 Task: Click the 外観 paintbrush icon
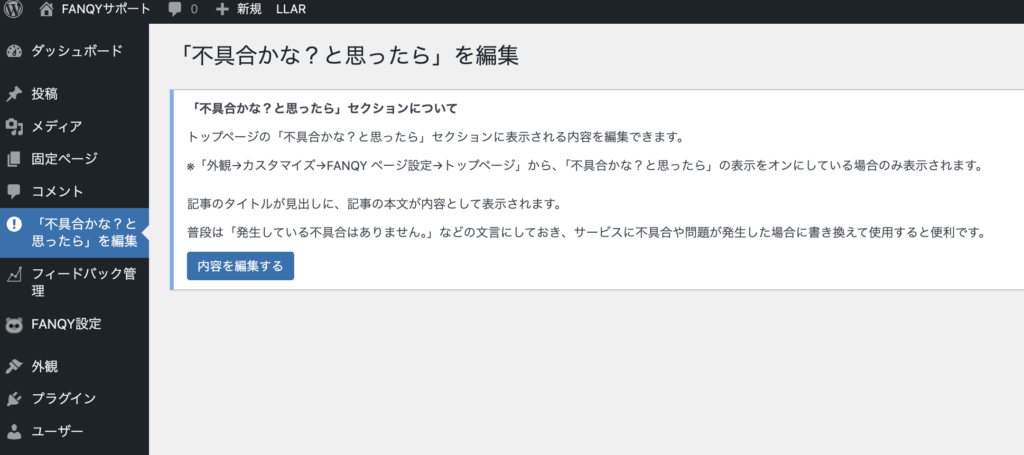tap(14, 366)
